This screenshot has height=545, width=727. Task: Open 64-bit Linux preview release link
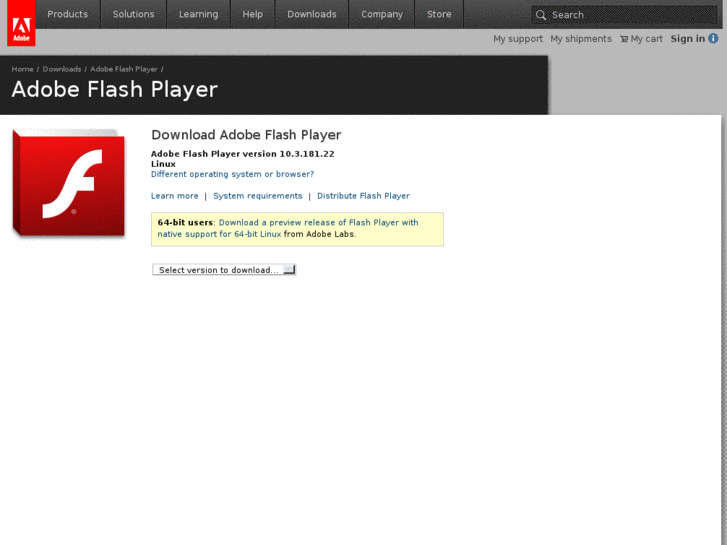coord(288,228)
